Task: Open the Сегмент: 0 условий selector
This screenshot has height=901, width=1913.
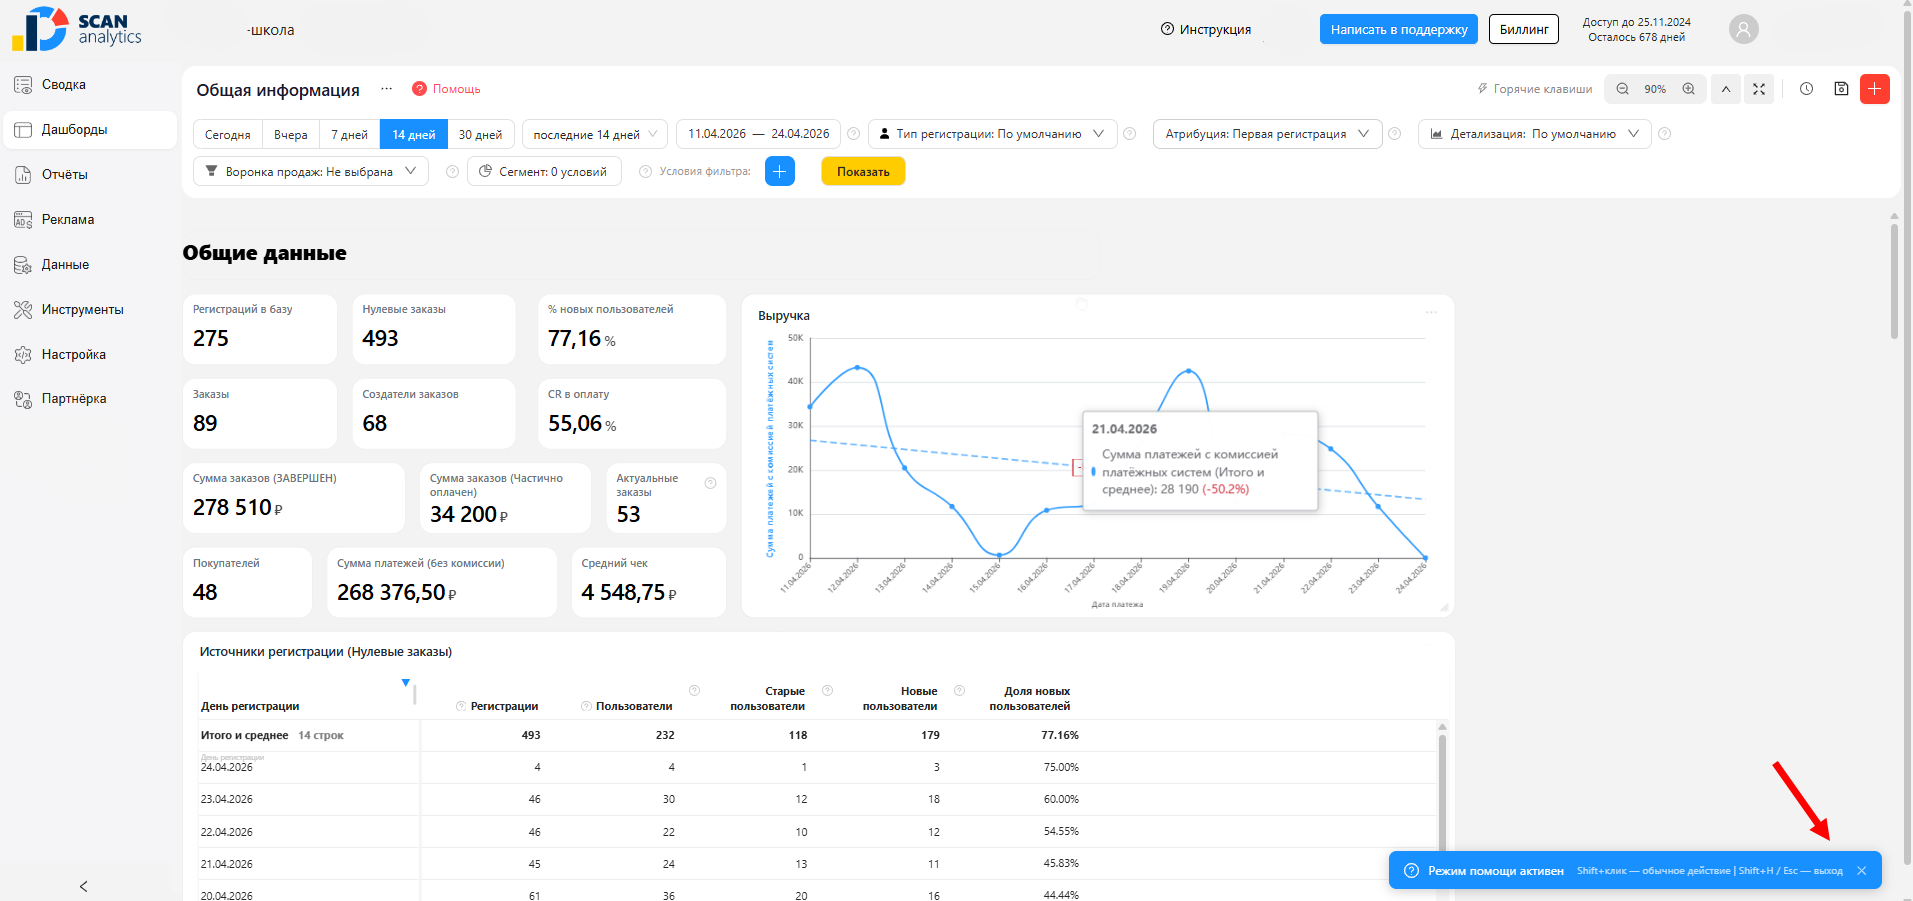Action: tap(544, 172)
